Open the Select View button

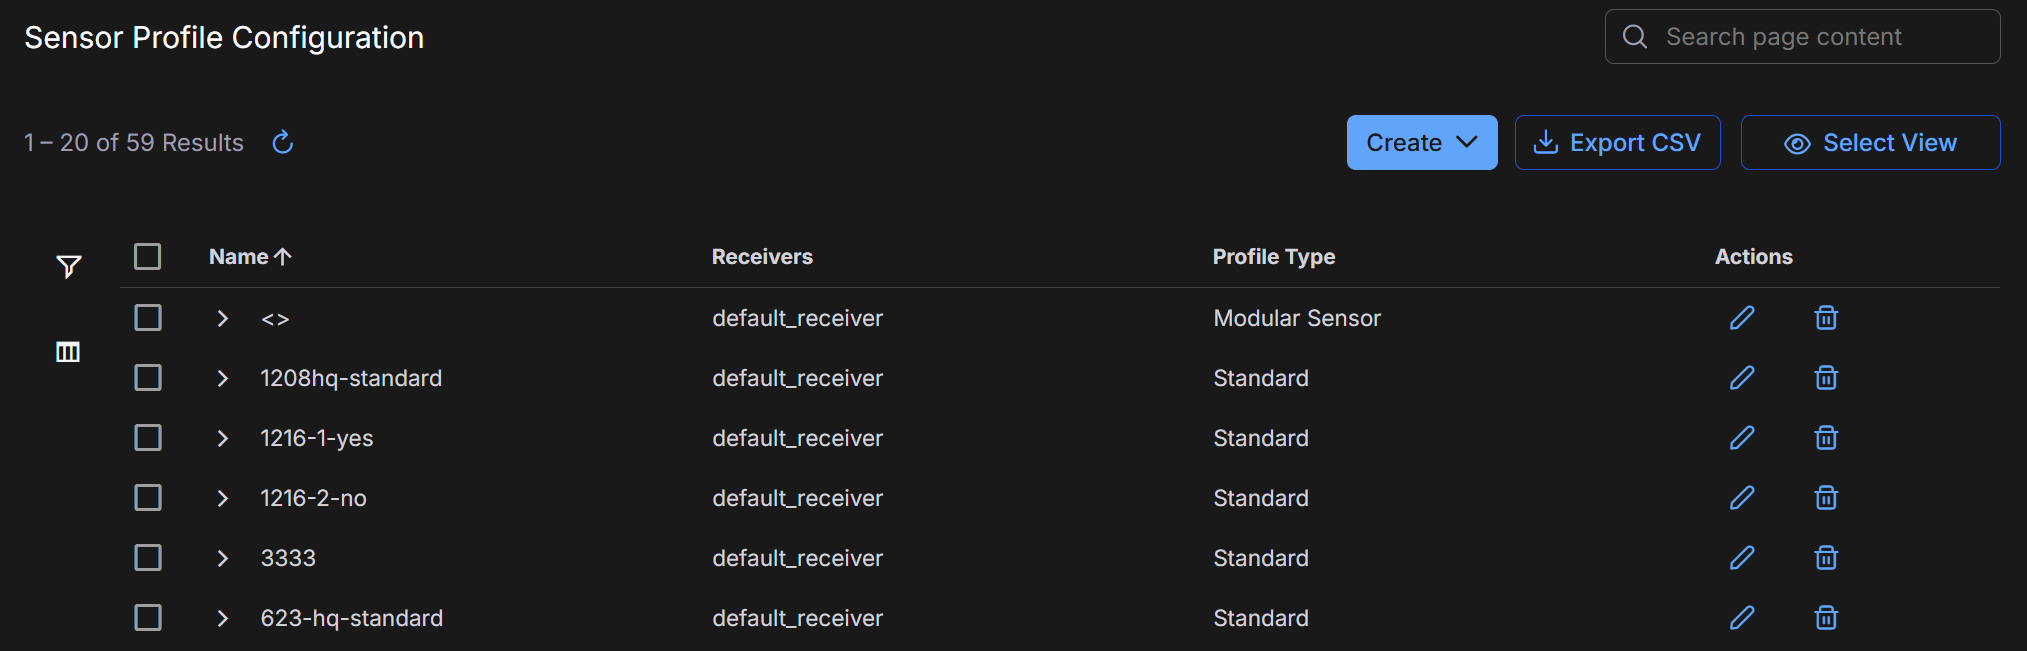[1870, 143]
